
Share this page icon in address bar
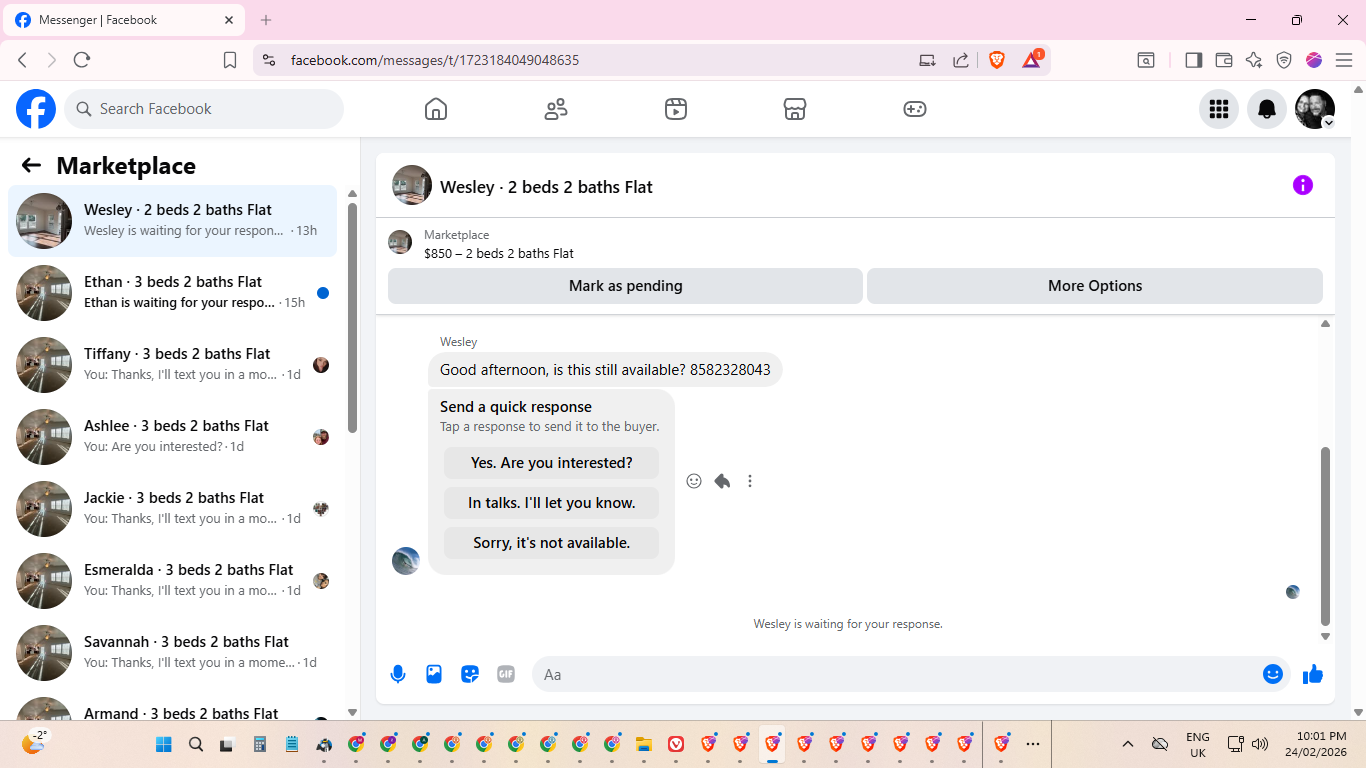[x=961, y=60]
